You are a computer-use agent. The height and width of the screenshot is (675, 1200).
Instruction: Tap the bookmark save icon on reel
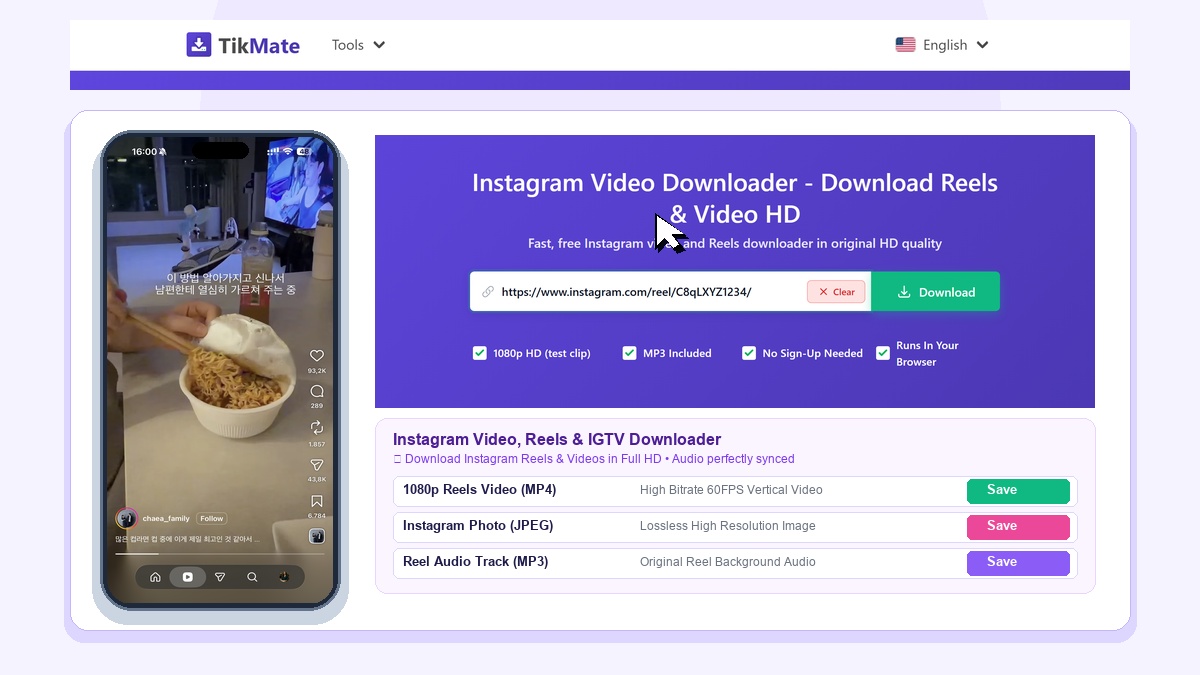317,501
